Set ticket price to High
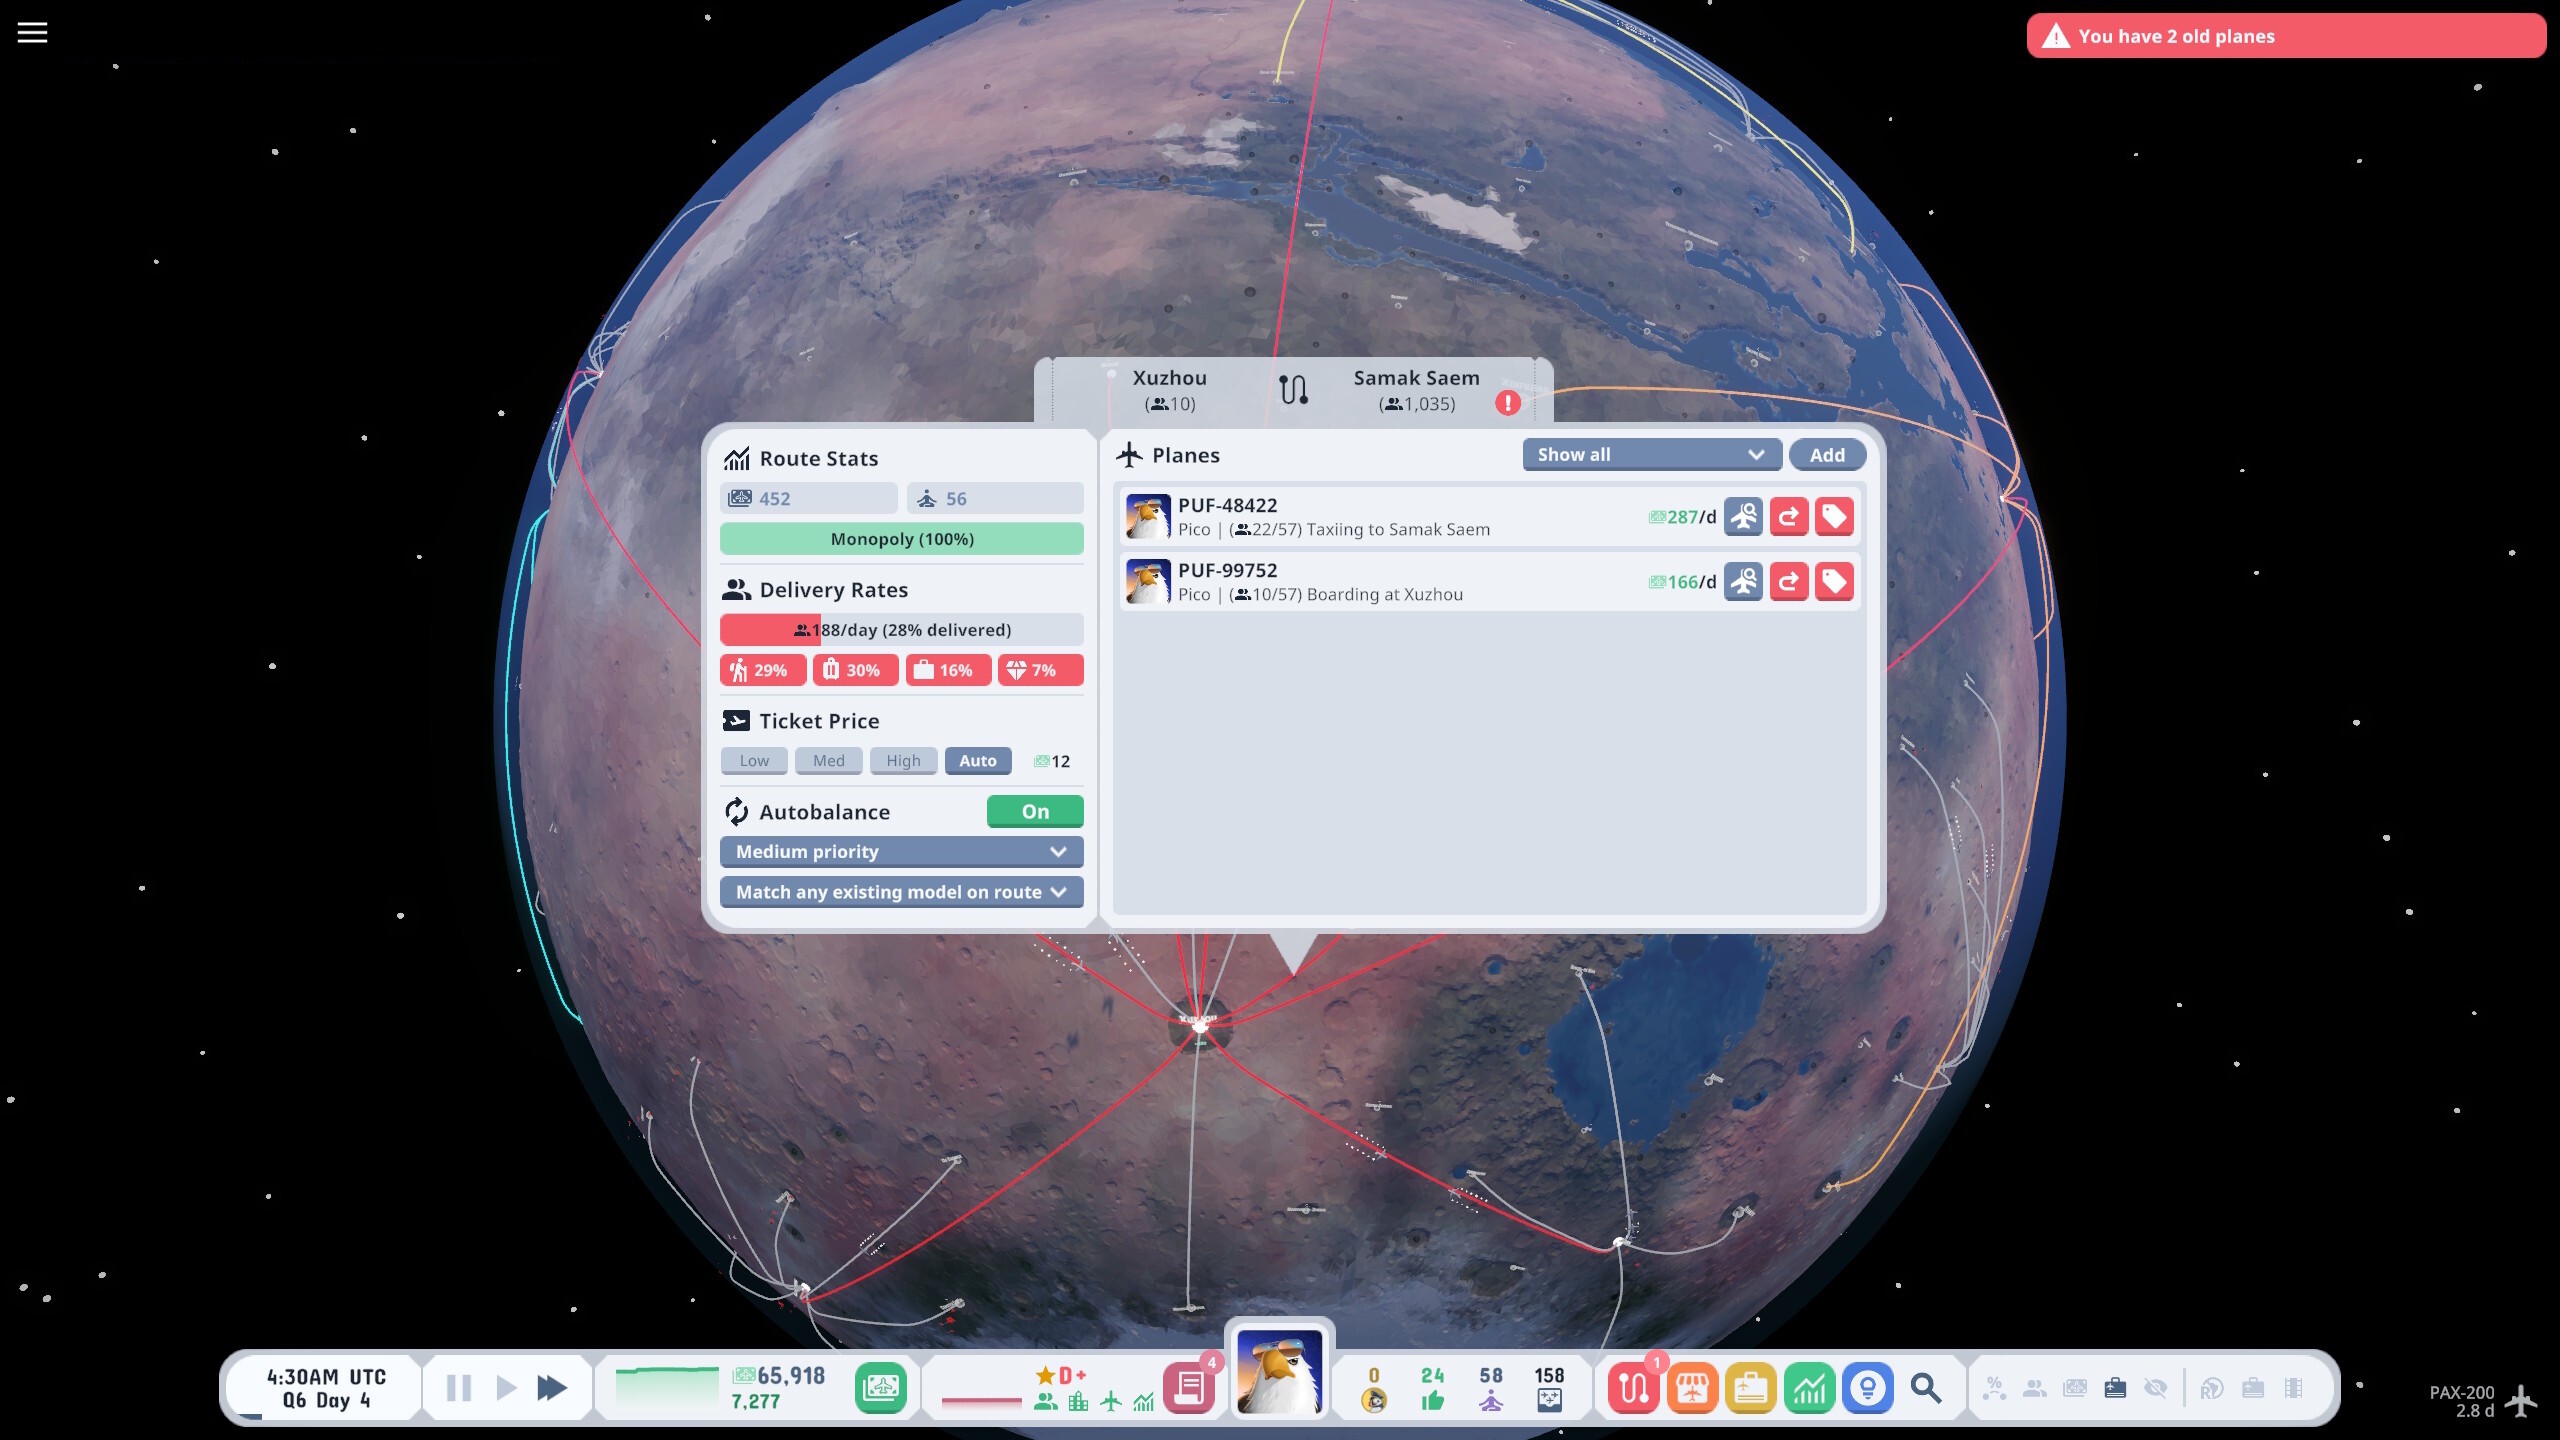Image resolution: width=2560 pixels, height=1440 pixels. [x=903, y=760]
